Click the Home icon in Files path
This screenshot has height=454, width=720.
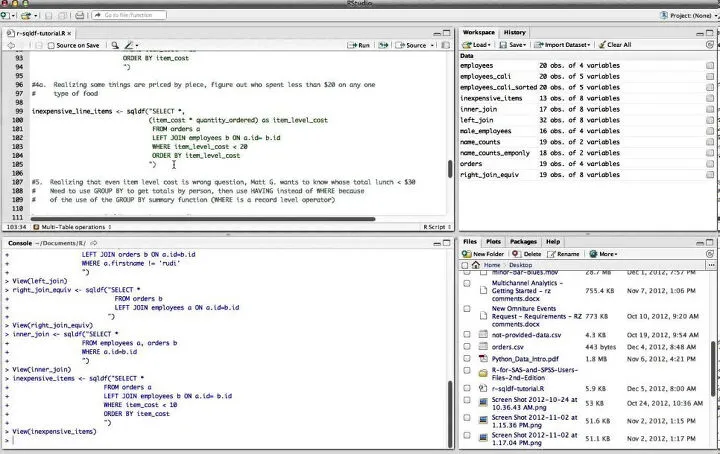[x=476, y=265]
